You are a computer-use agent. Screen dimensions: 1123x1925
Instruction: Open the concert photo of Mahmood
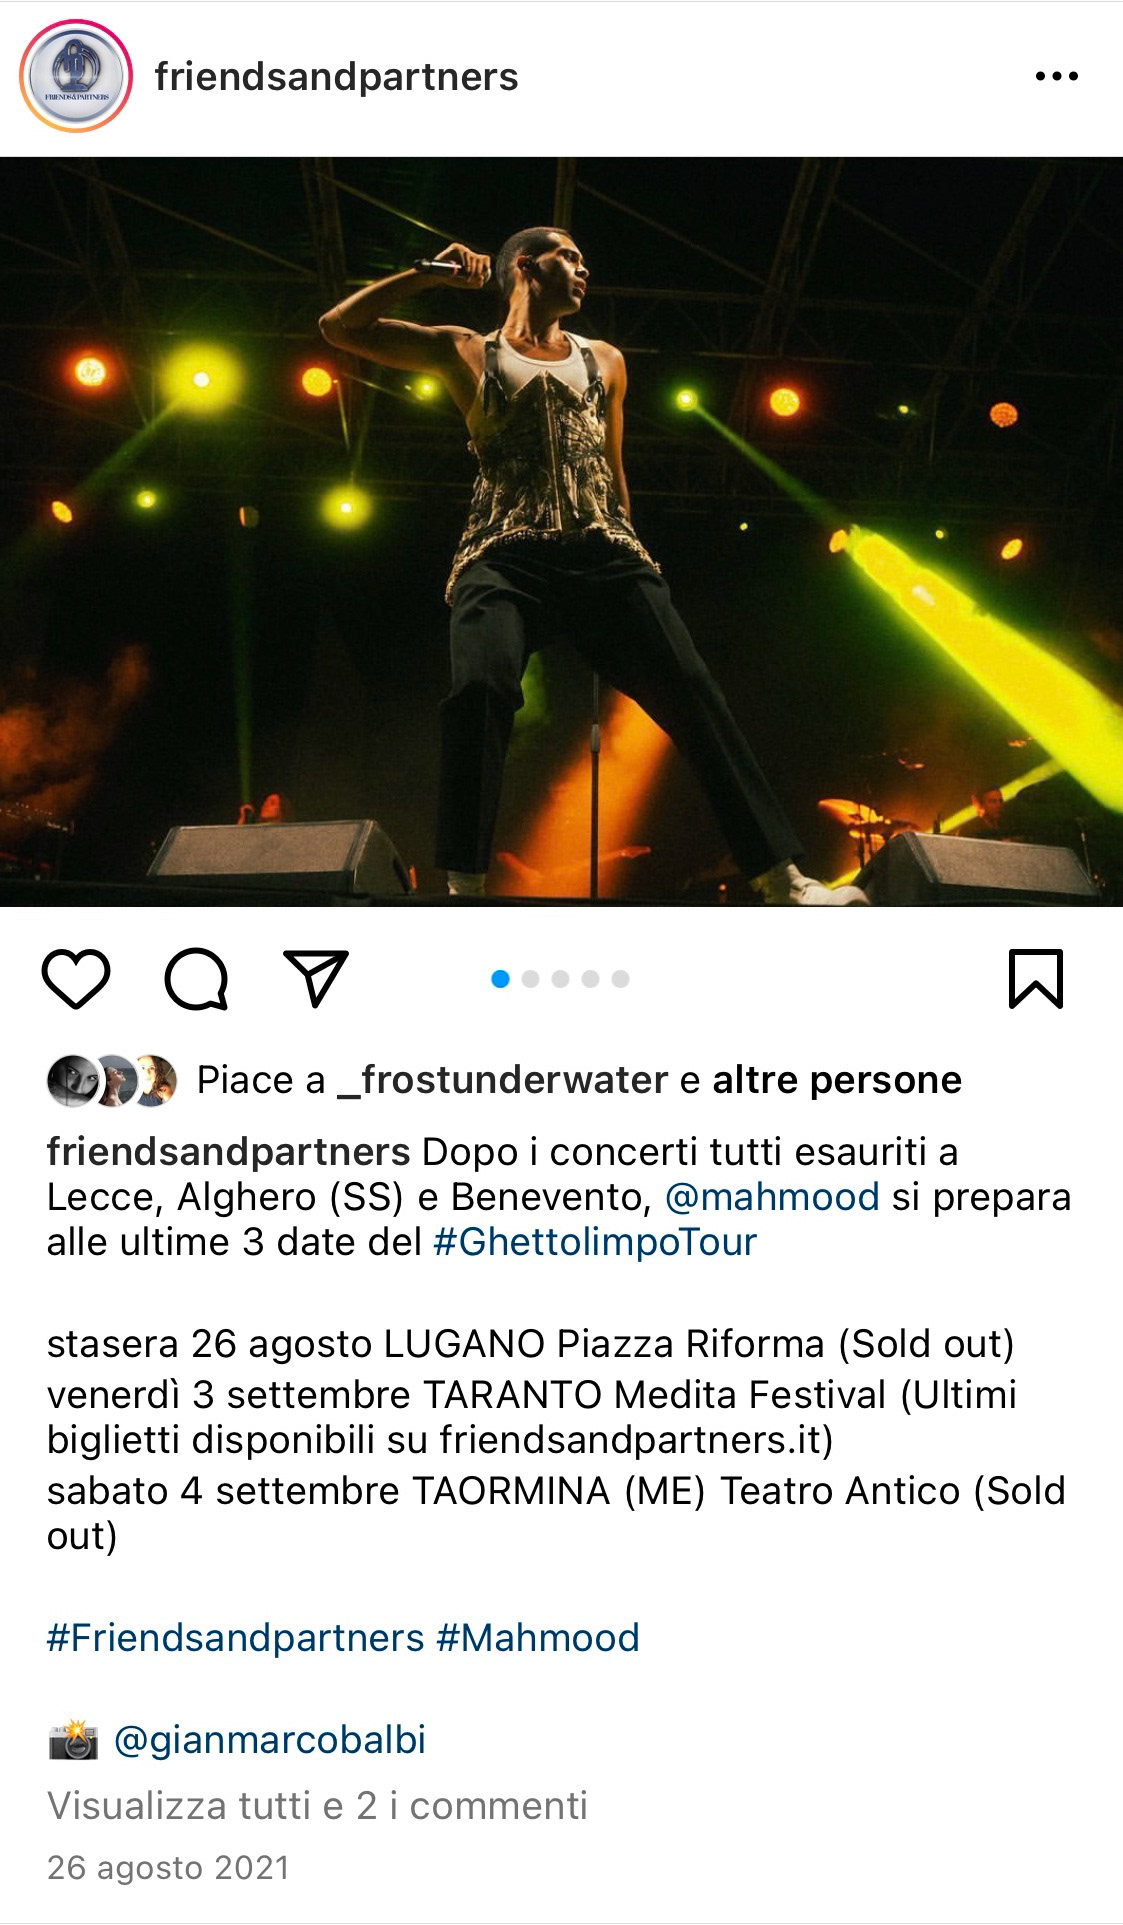[561, 531]
